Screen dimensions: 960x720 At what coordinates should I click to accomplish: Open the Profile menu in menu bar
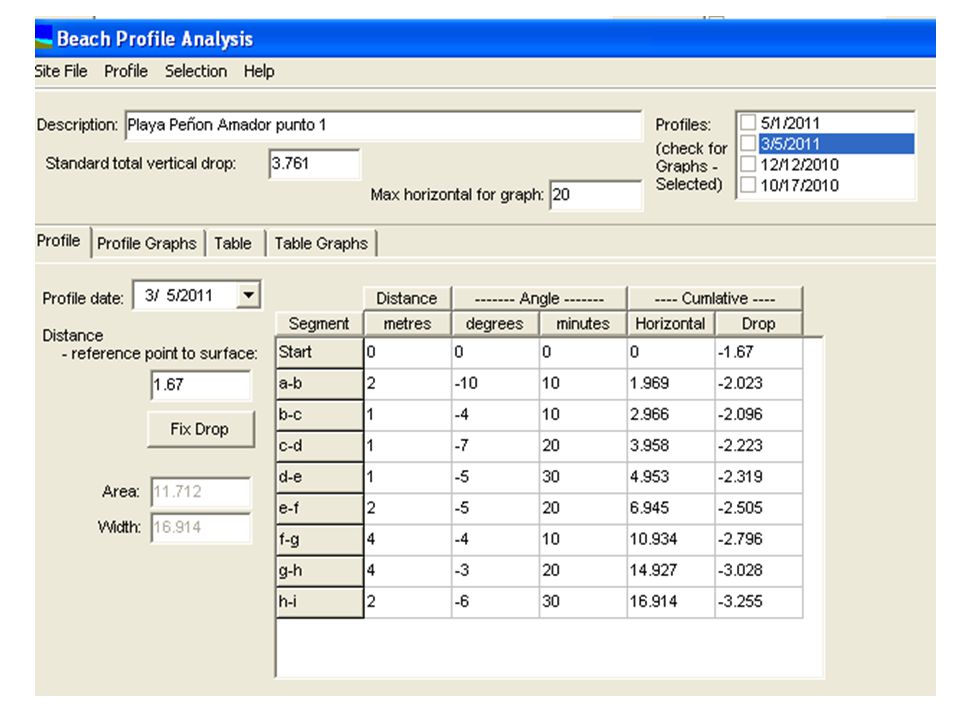126,71
